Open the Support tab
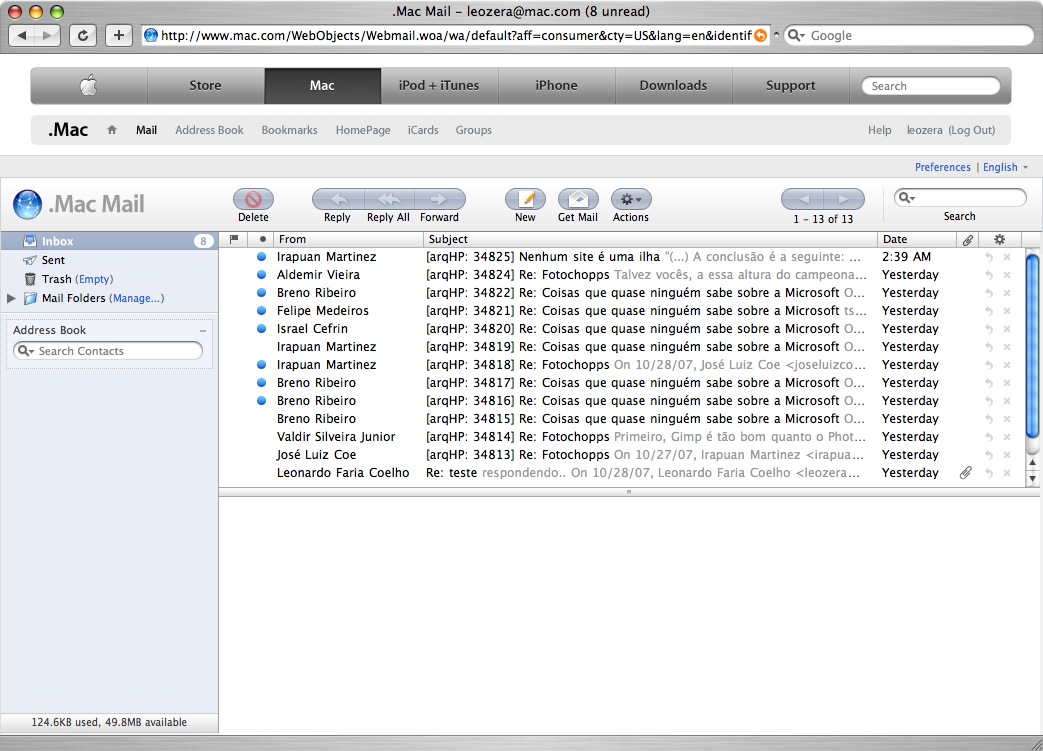This screenshot has height=751, width=1043. click(x=790, y=85)
